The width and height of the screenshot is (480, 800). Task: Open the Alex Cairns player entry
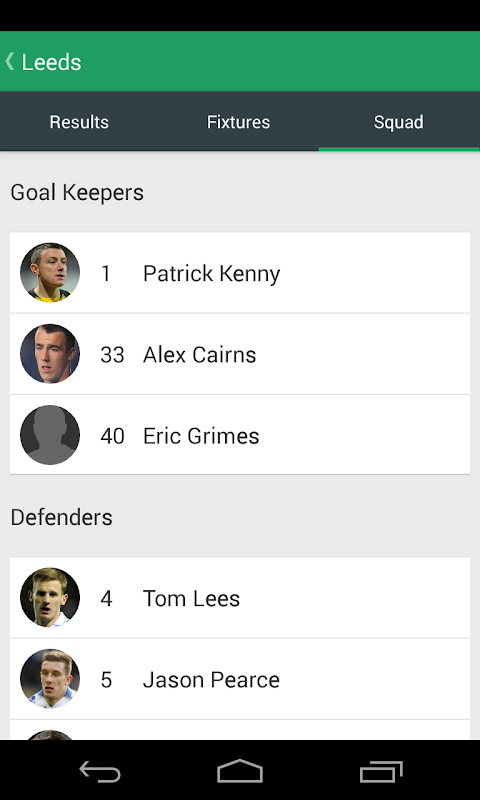pyautogui.click(x=240, y=354)
